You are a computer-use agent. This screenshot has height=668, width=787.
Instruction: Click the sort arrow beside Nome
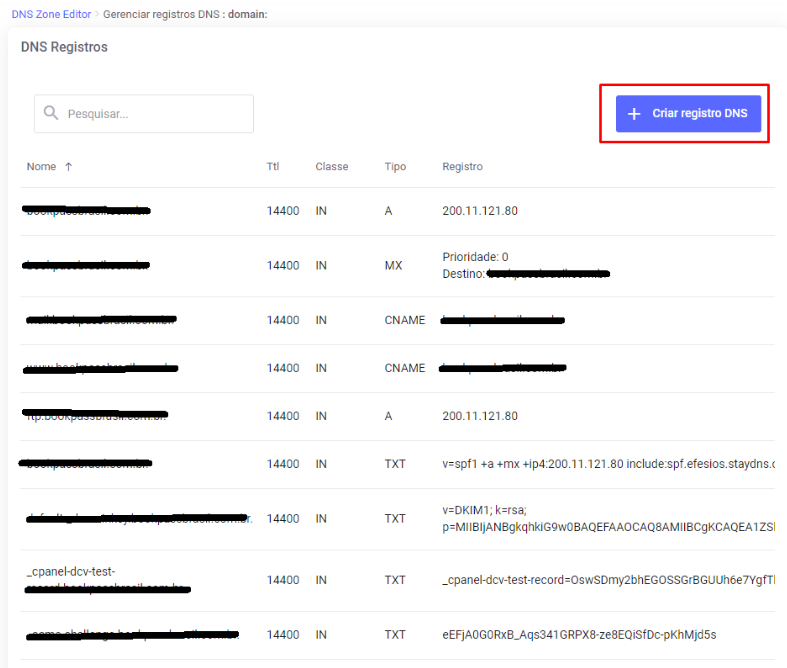coord(69,167)
